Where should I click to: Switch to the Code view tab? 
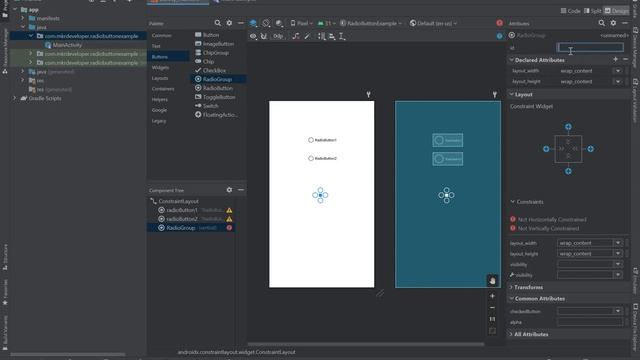571,11
